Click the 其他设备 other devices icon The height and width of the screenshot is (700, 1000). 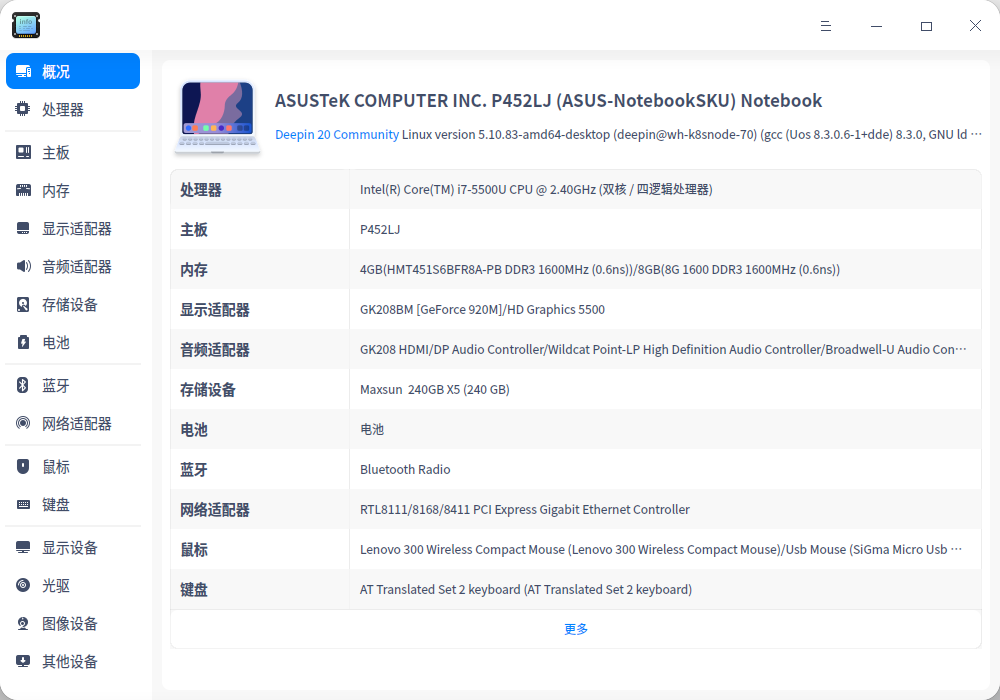click(23, 661)
